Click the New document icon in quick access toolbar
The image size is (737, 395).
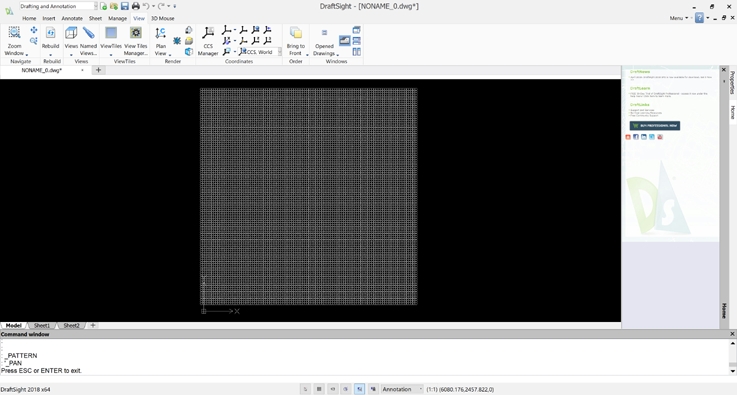pos(103,6)
